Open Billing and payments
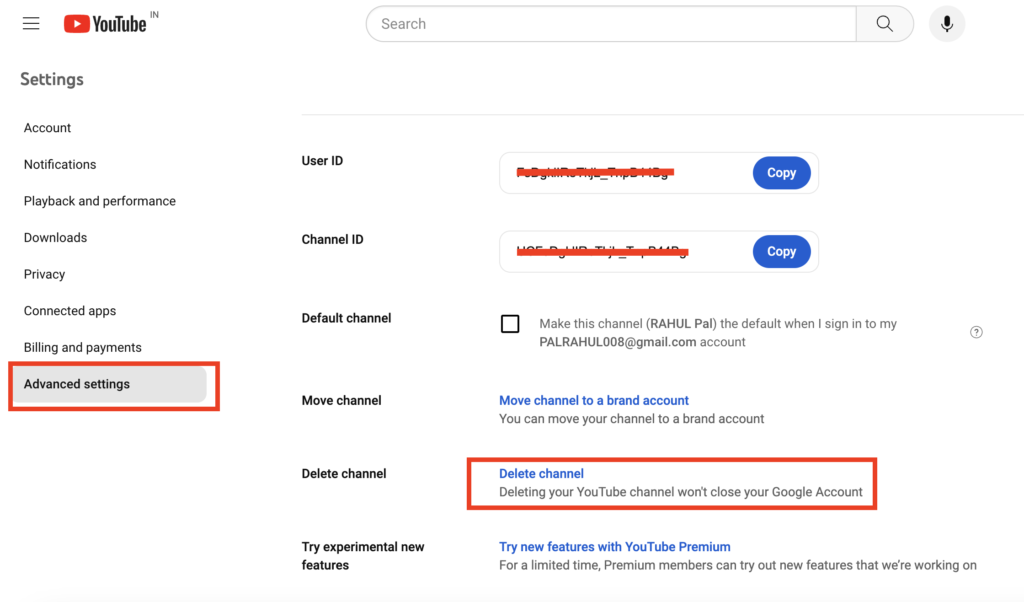 (x=82, y=347)
